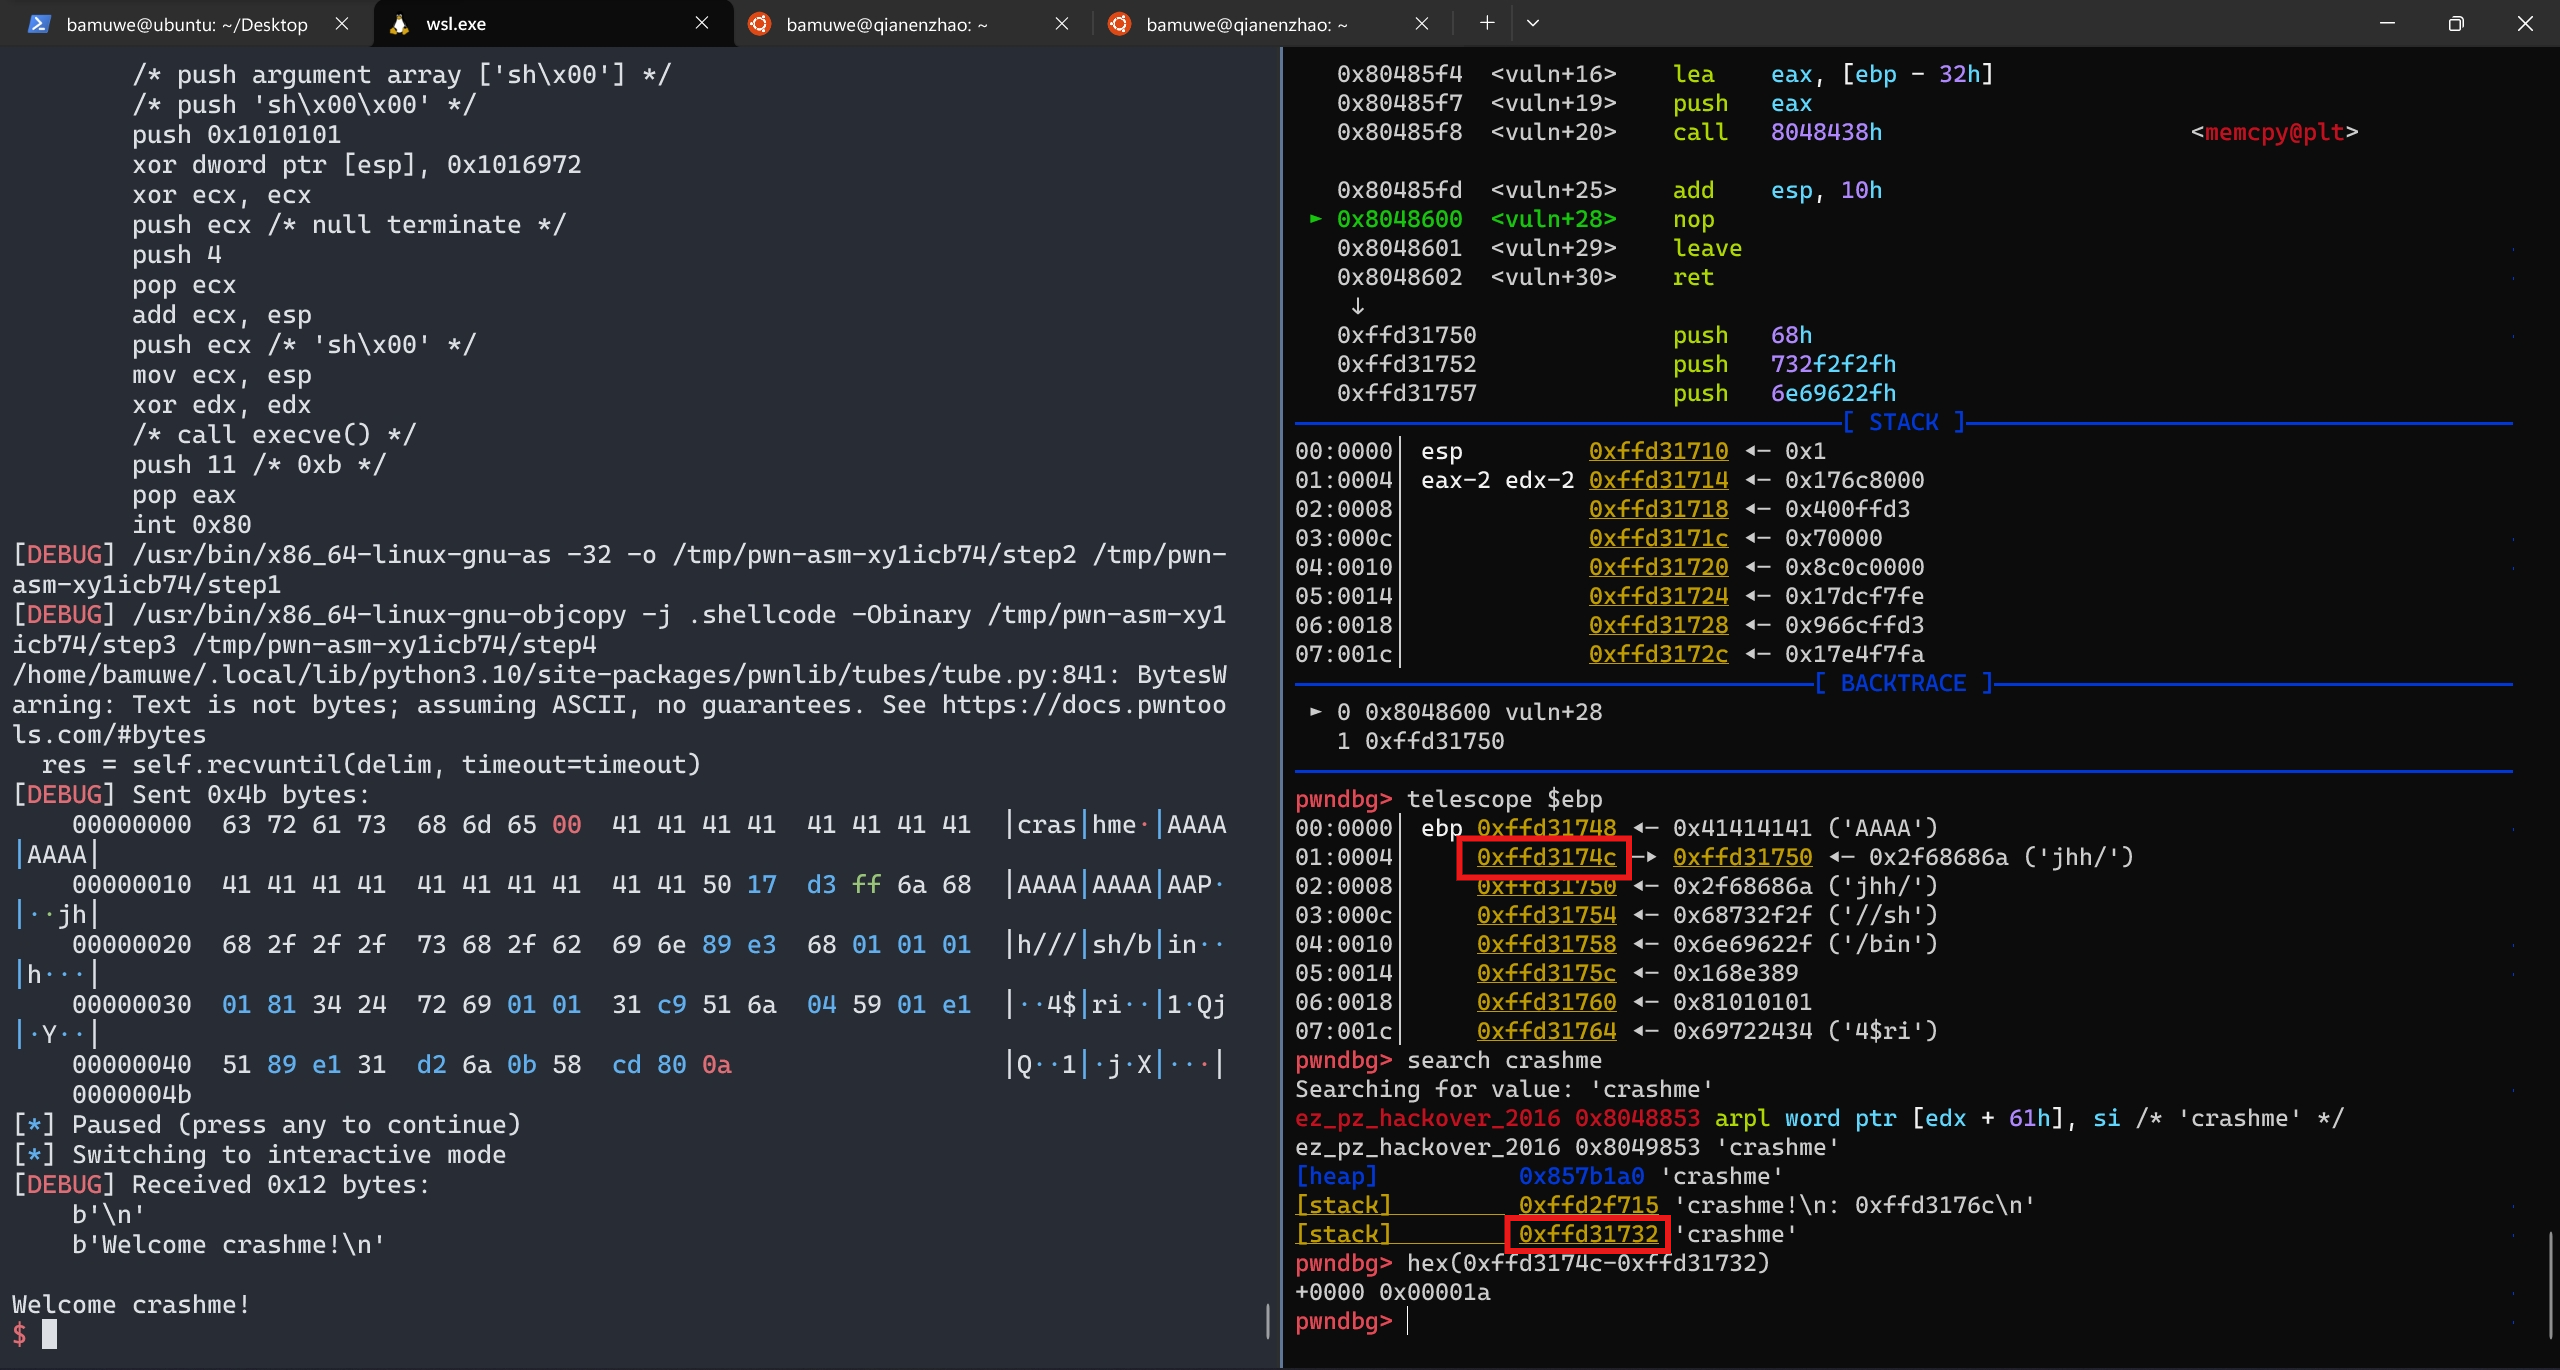Click 'push 732f2f2fh' shellcode instruction
The height and width of the screenshot is (1370, 2560).
pos(1784,364)
